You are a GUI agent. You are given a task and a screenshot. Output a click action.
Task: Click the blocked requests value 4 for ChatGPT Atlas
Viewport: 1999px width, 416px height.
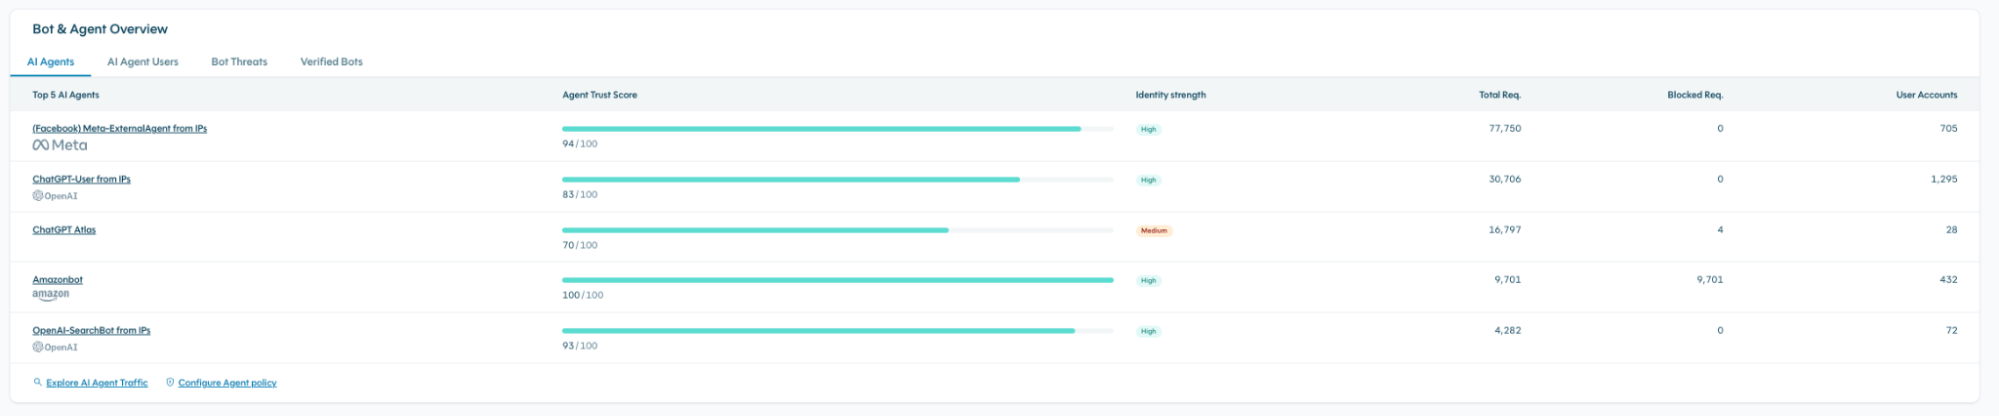click(1720, 230)
